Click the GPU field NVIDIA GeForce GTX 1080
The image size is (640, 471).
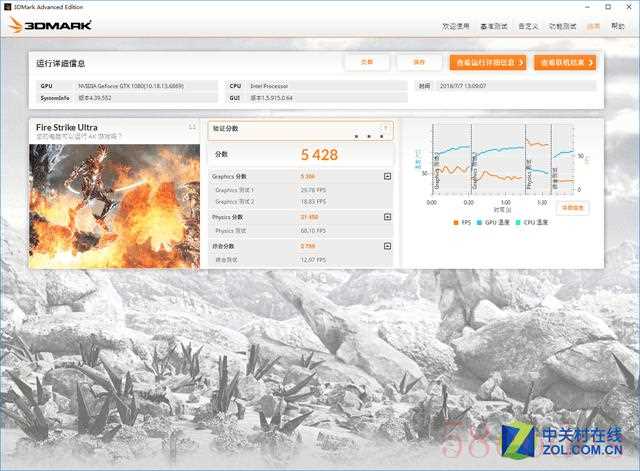click(x=131, y=86)
